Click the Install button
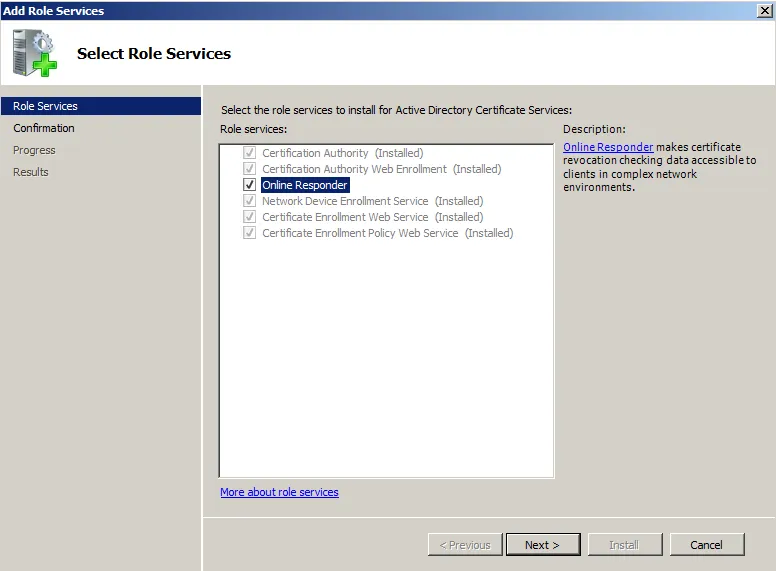Viewport: 776px width, 571px height. [x=624, y=545]
